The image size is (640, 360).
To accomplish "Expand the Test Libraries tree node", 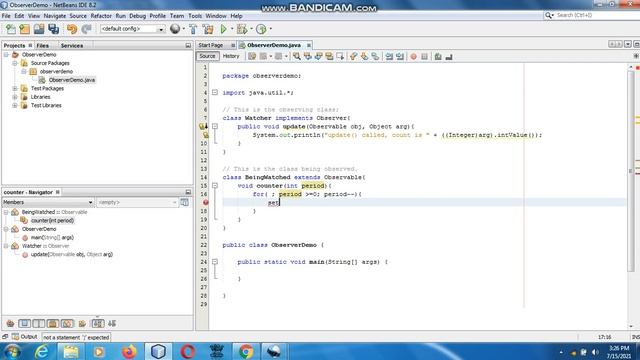I will (x=15, y=105).
